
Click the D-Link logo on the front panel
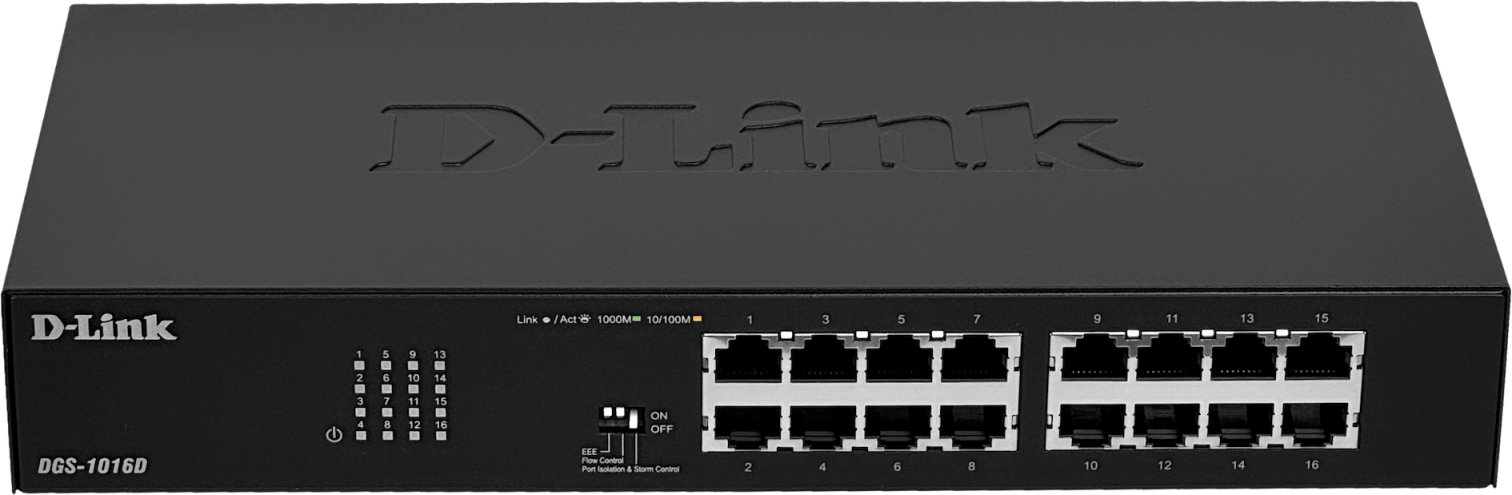pyautogui.click(x=103, y=326)
